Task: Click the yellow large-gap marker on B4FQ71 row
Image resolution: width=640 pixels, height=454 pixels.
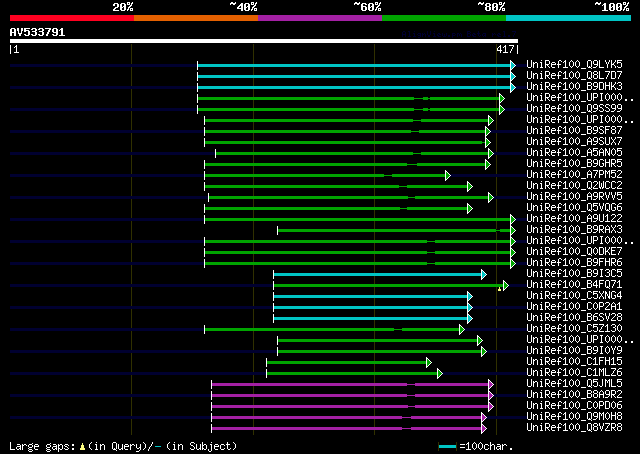Action: (499, 289)
